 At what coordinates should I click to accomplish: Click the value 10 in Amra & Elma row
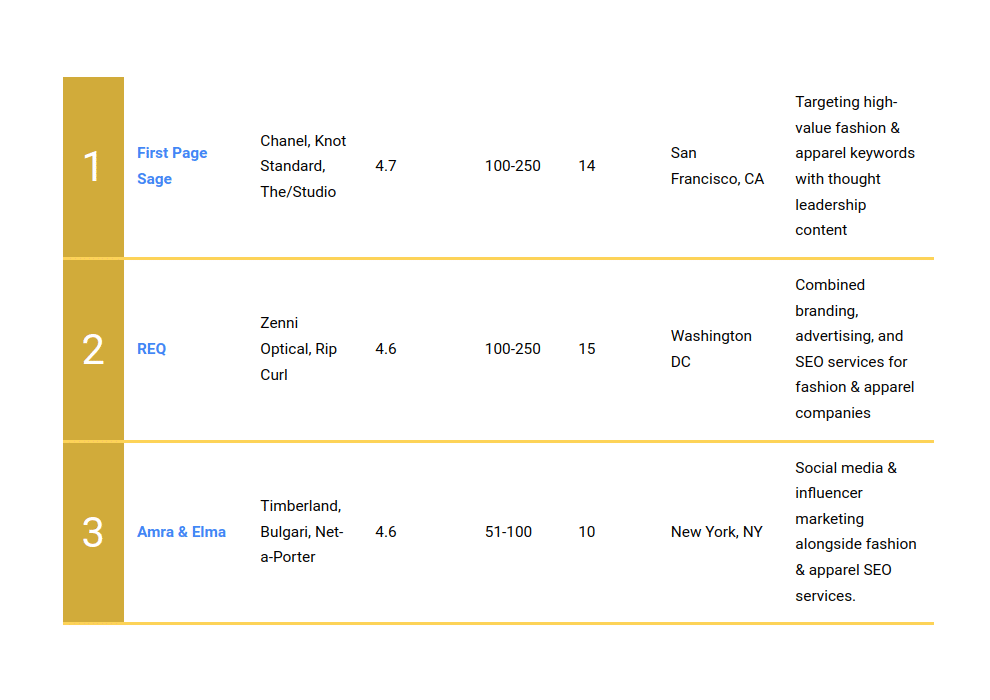[x=587, y=532]
